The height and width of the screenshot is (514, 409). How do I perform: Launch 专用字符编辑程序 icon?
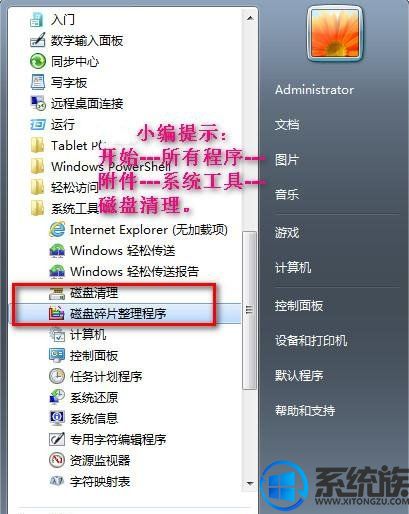pos(57,439)
